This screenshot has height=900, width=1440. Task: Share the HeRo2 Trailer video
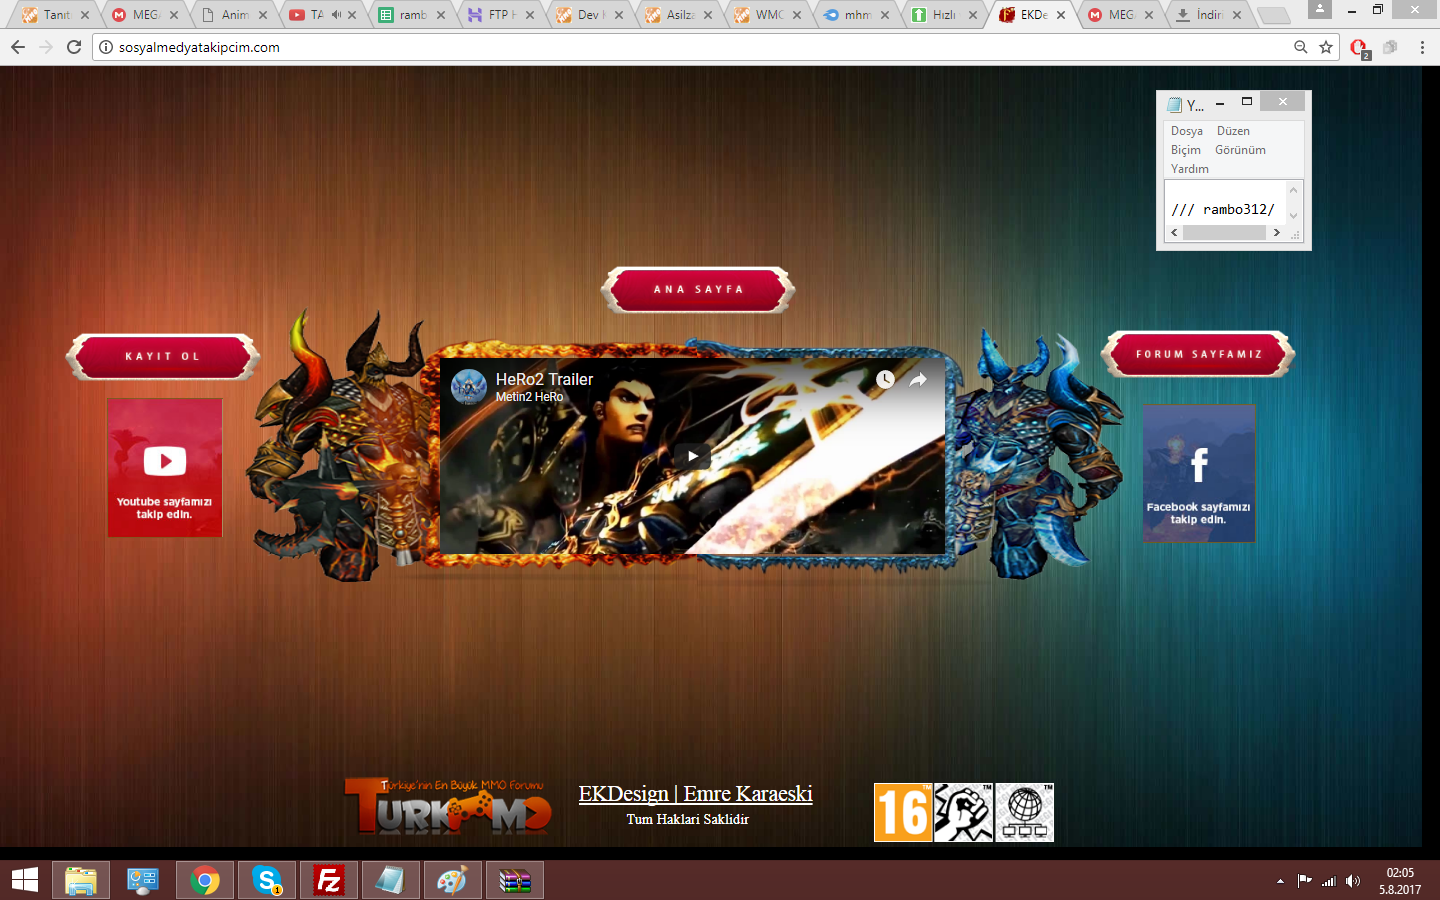918,379
